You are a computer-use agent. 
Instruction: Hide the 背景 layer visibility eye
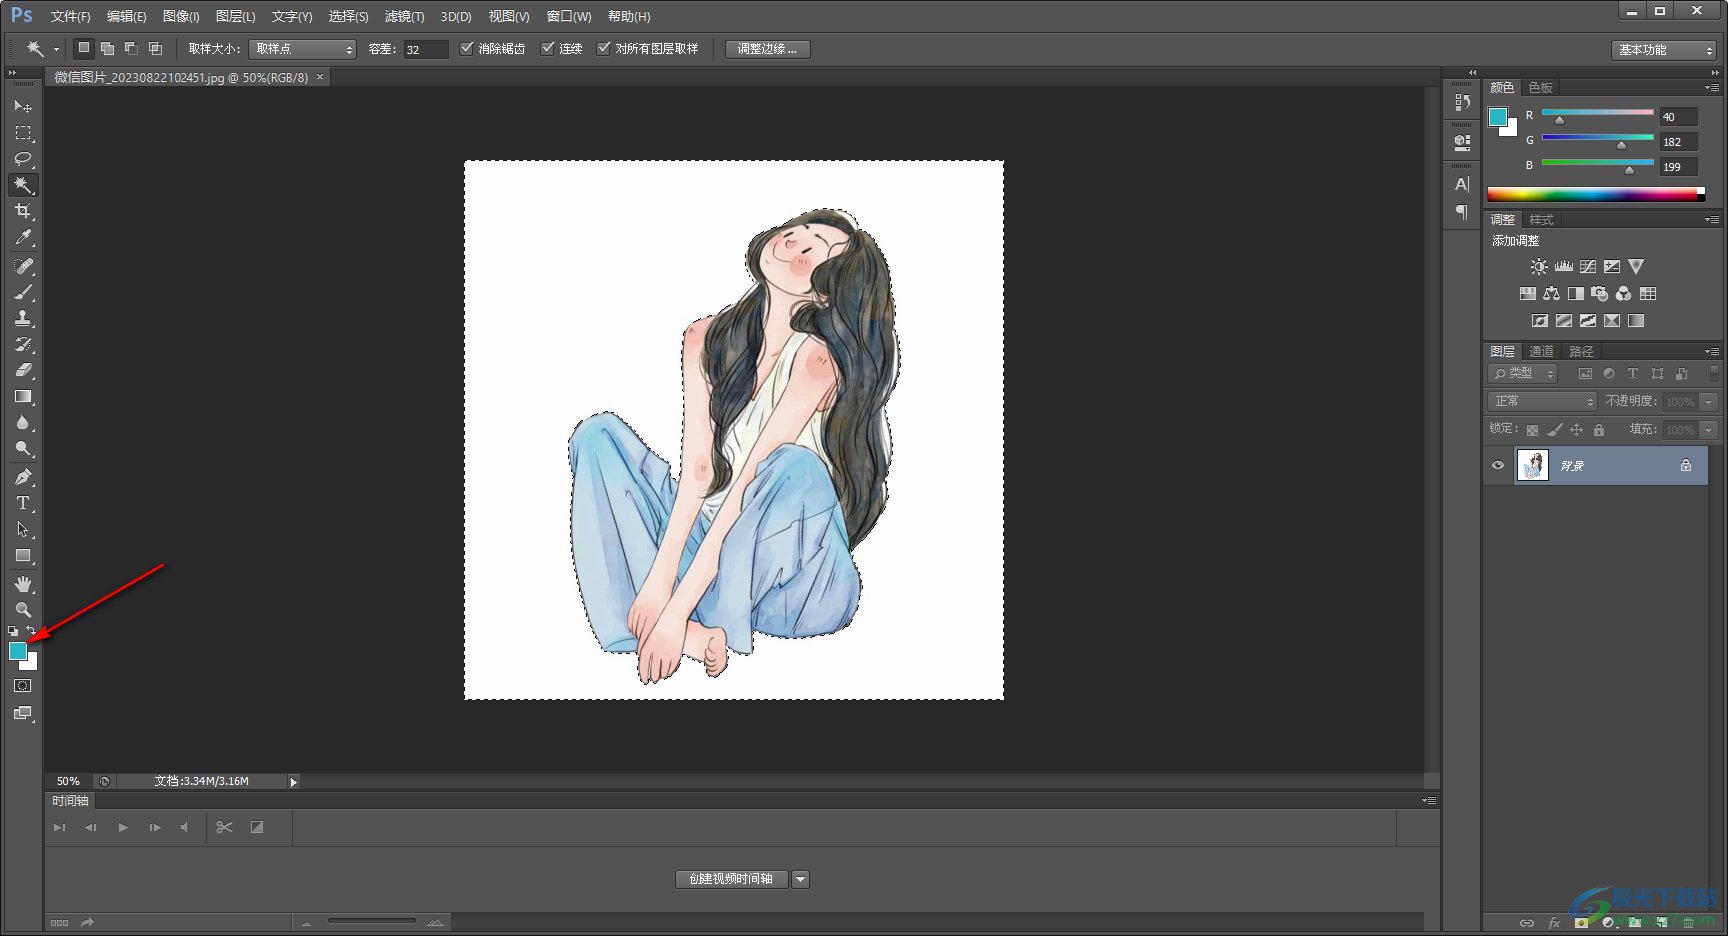[x=1498, y=465]
